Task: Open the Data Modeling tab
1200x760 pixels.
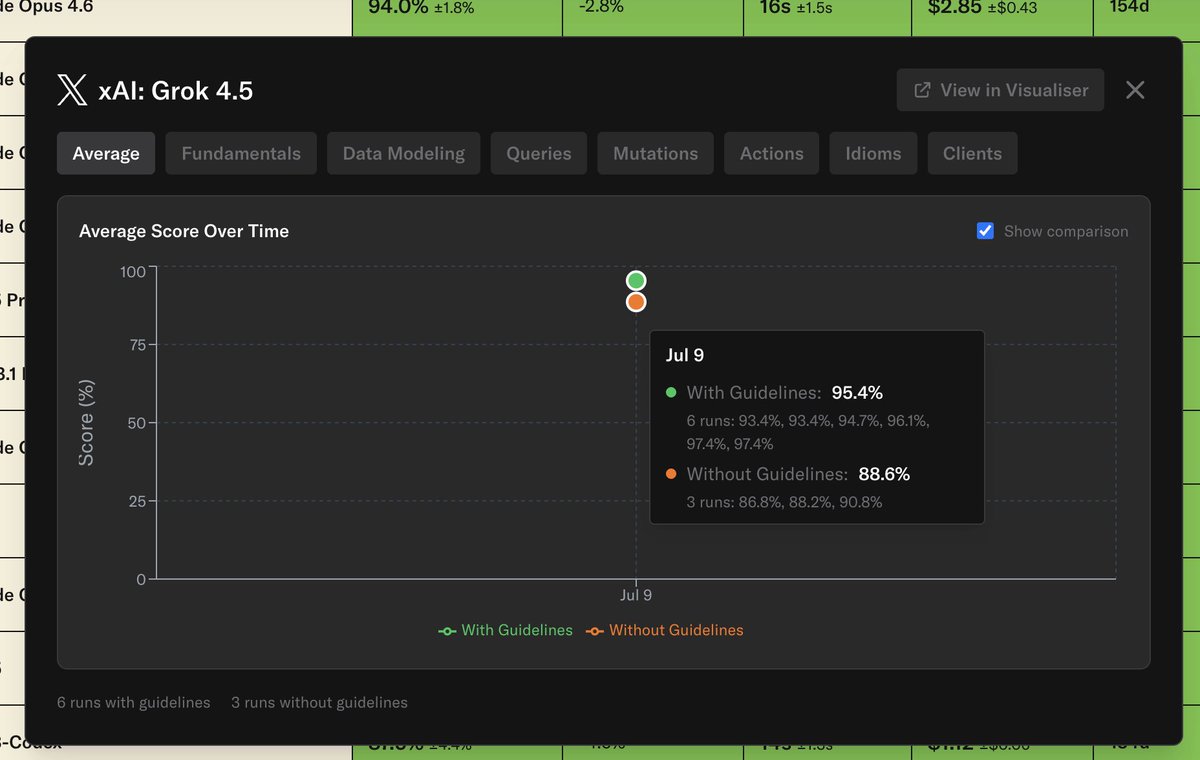Action: point(404,153)
